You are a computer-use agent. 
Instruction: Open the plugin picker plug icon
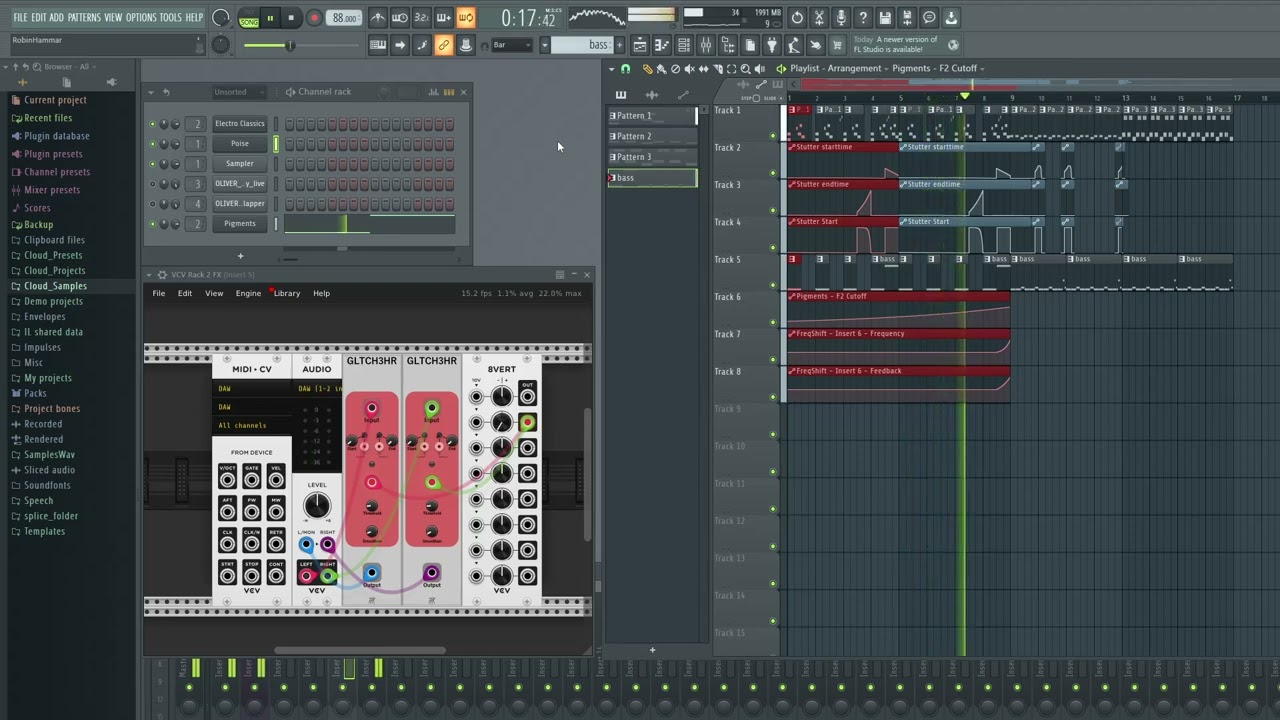click(x=771, y=45)
